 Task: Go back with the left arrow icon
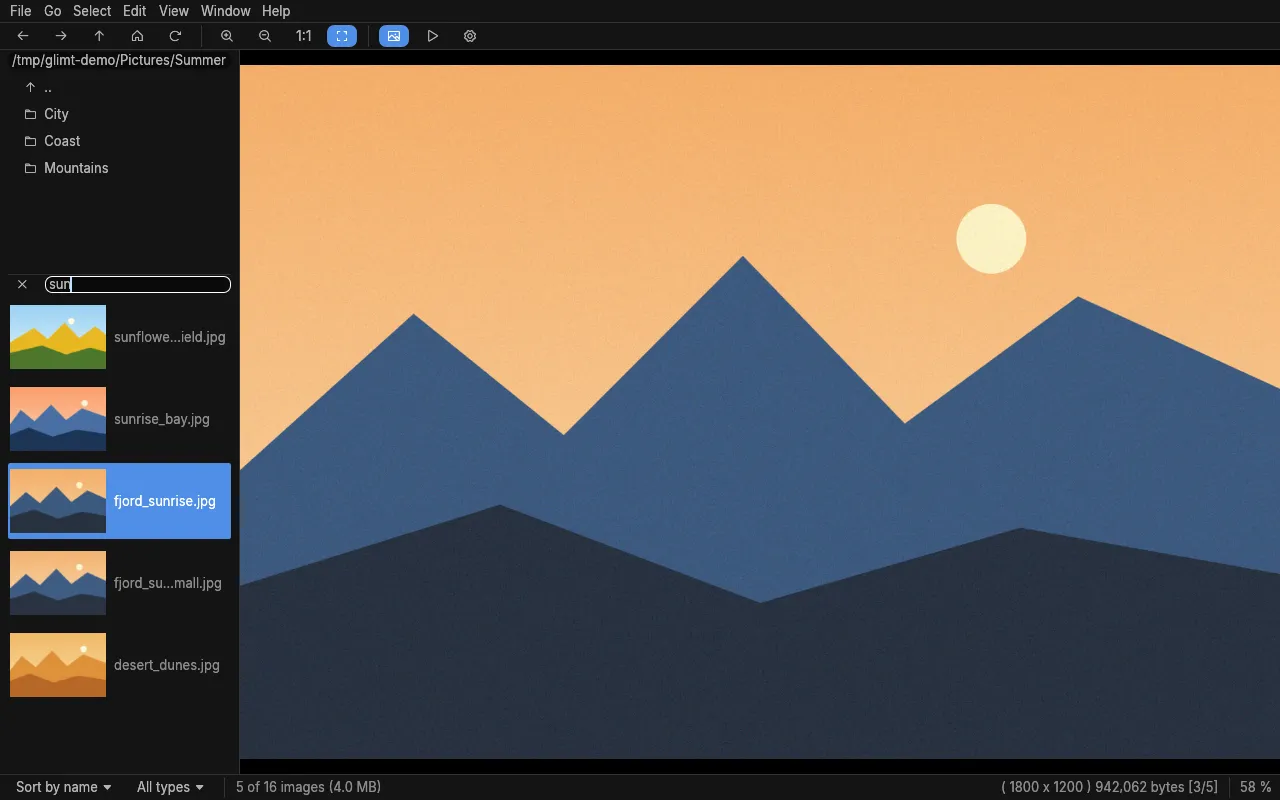23,36
